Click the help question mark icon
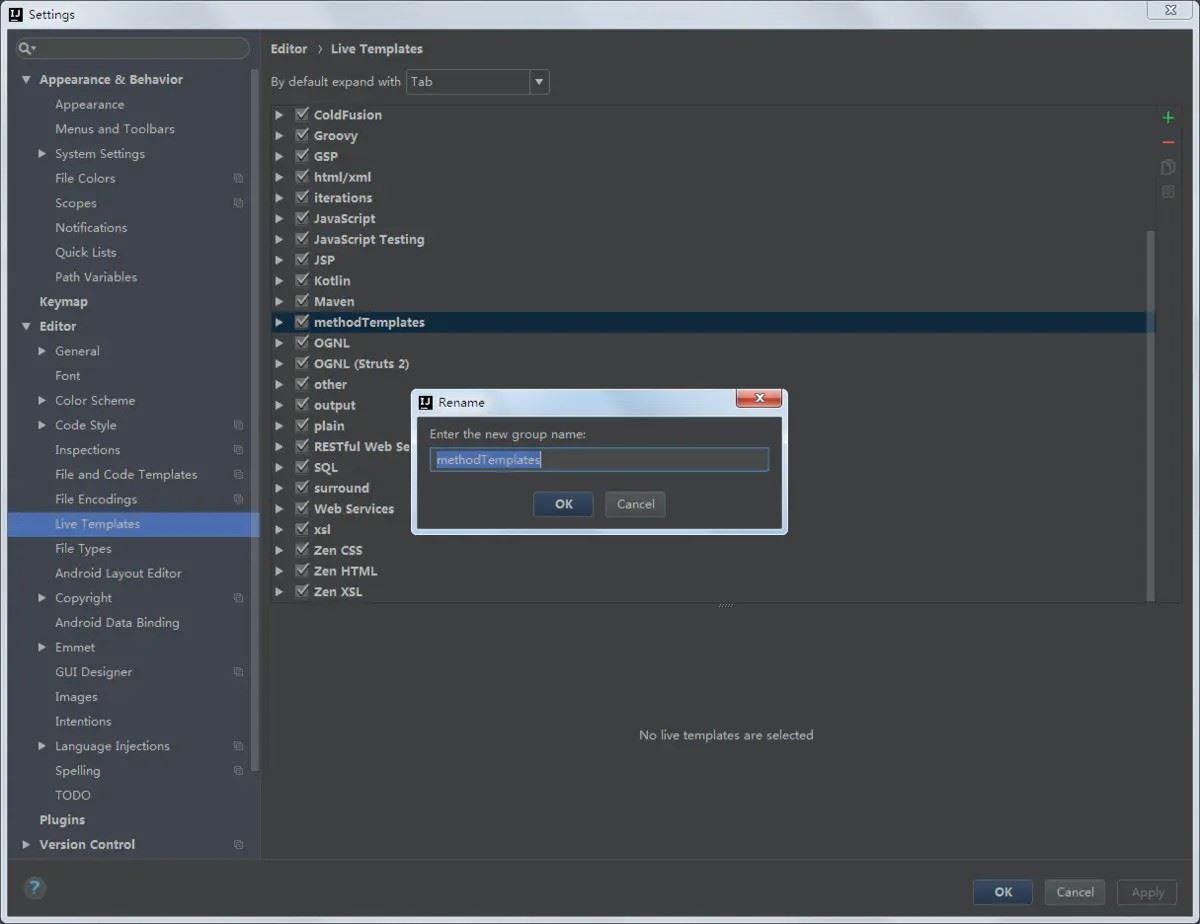Screen dimensions: 1200x924 (x=35, y=887)
